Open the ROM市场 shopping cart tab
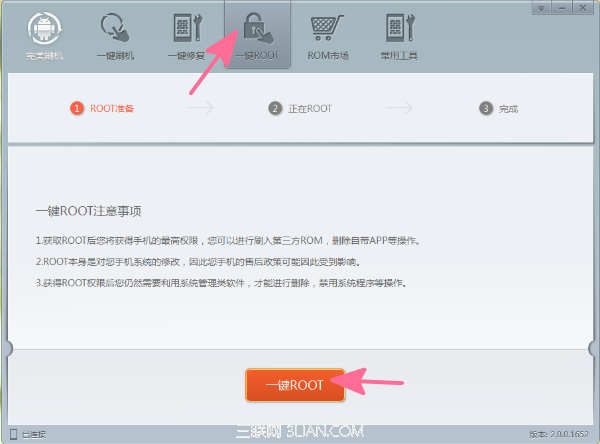600x444 pixels. click(x=328, y=36)
